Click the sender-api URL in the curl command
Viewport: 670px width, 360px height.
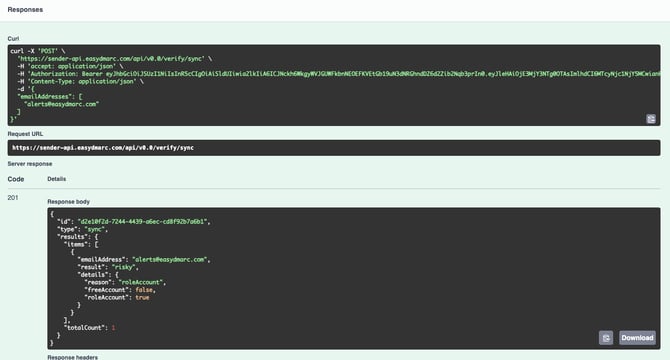click(111, 59)
